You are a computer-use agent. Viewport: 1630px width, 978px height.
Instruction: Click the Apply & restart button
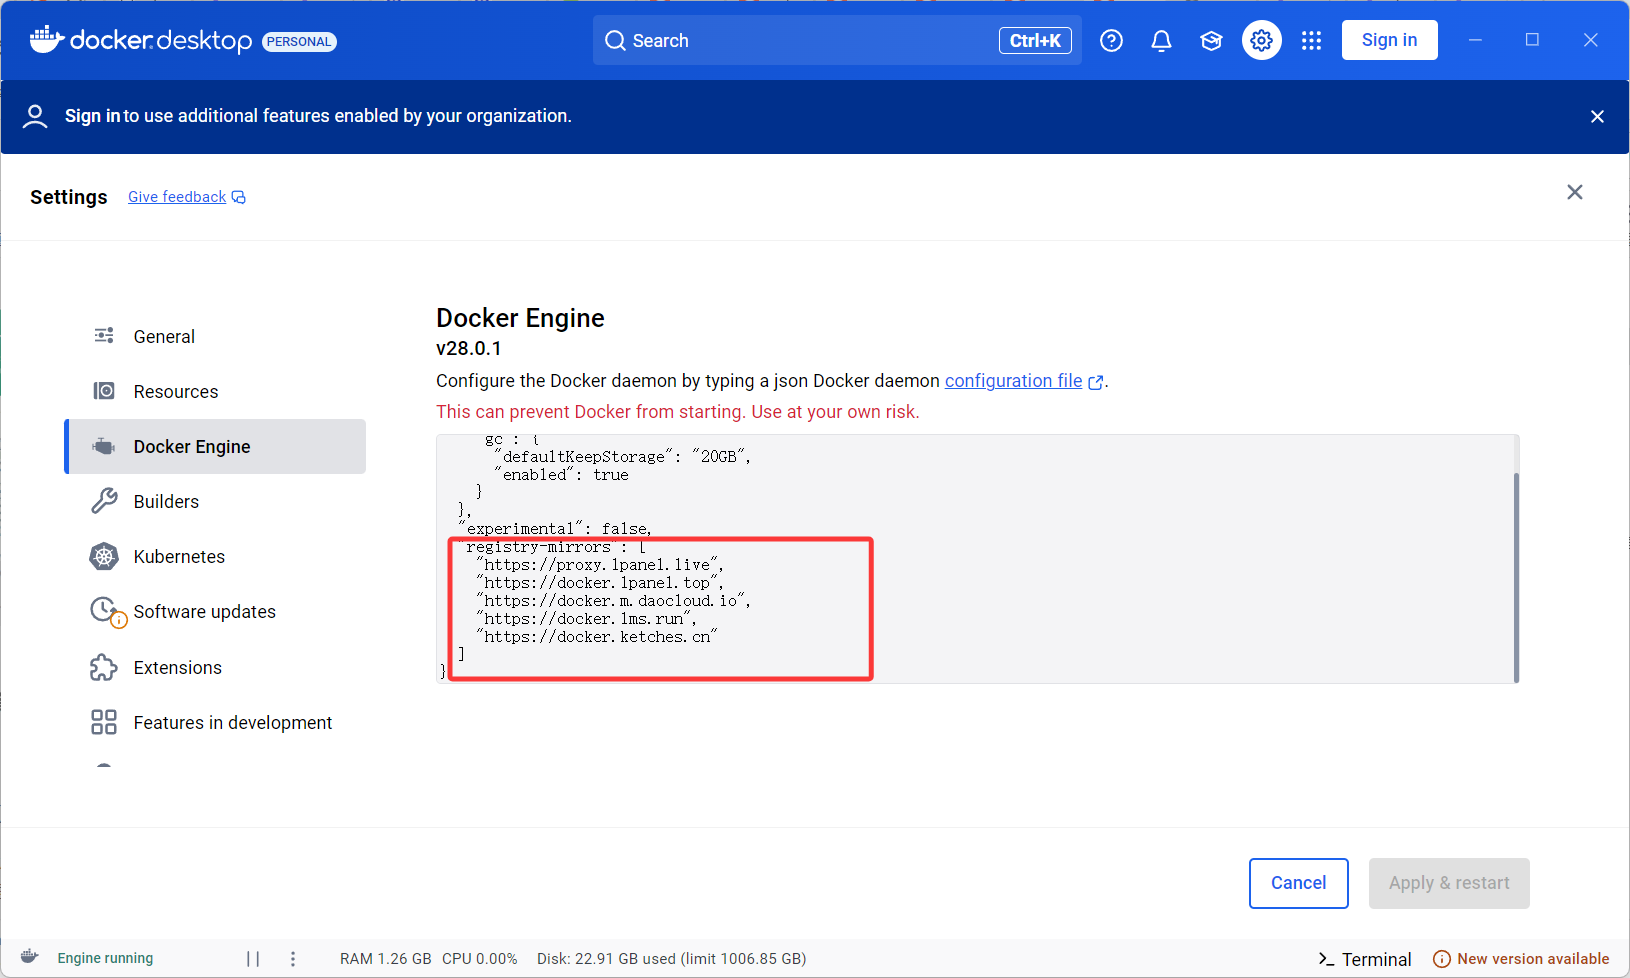pyautogui.click(x=1449, y=883)
